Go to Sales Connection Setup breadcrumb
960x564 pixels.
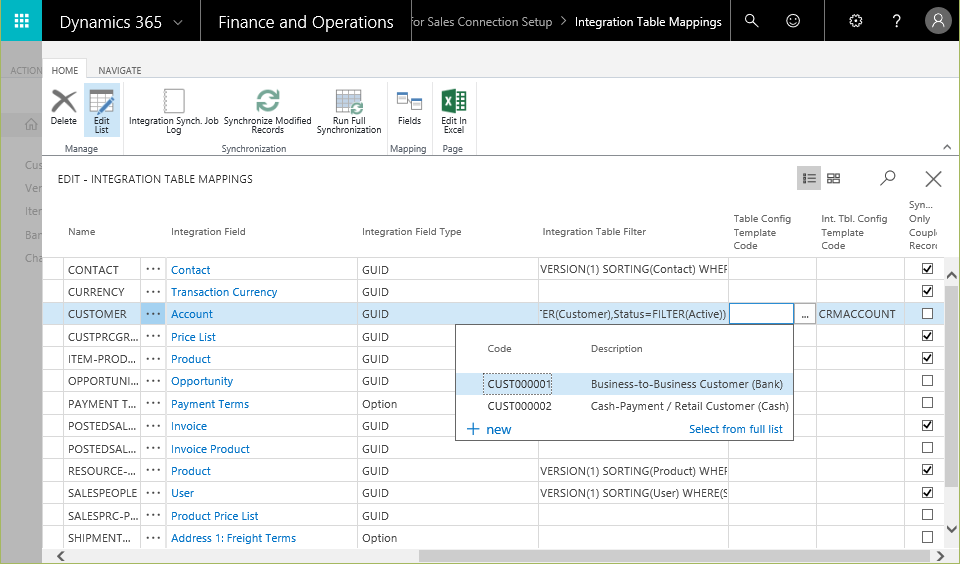pos(482,21)
